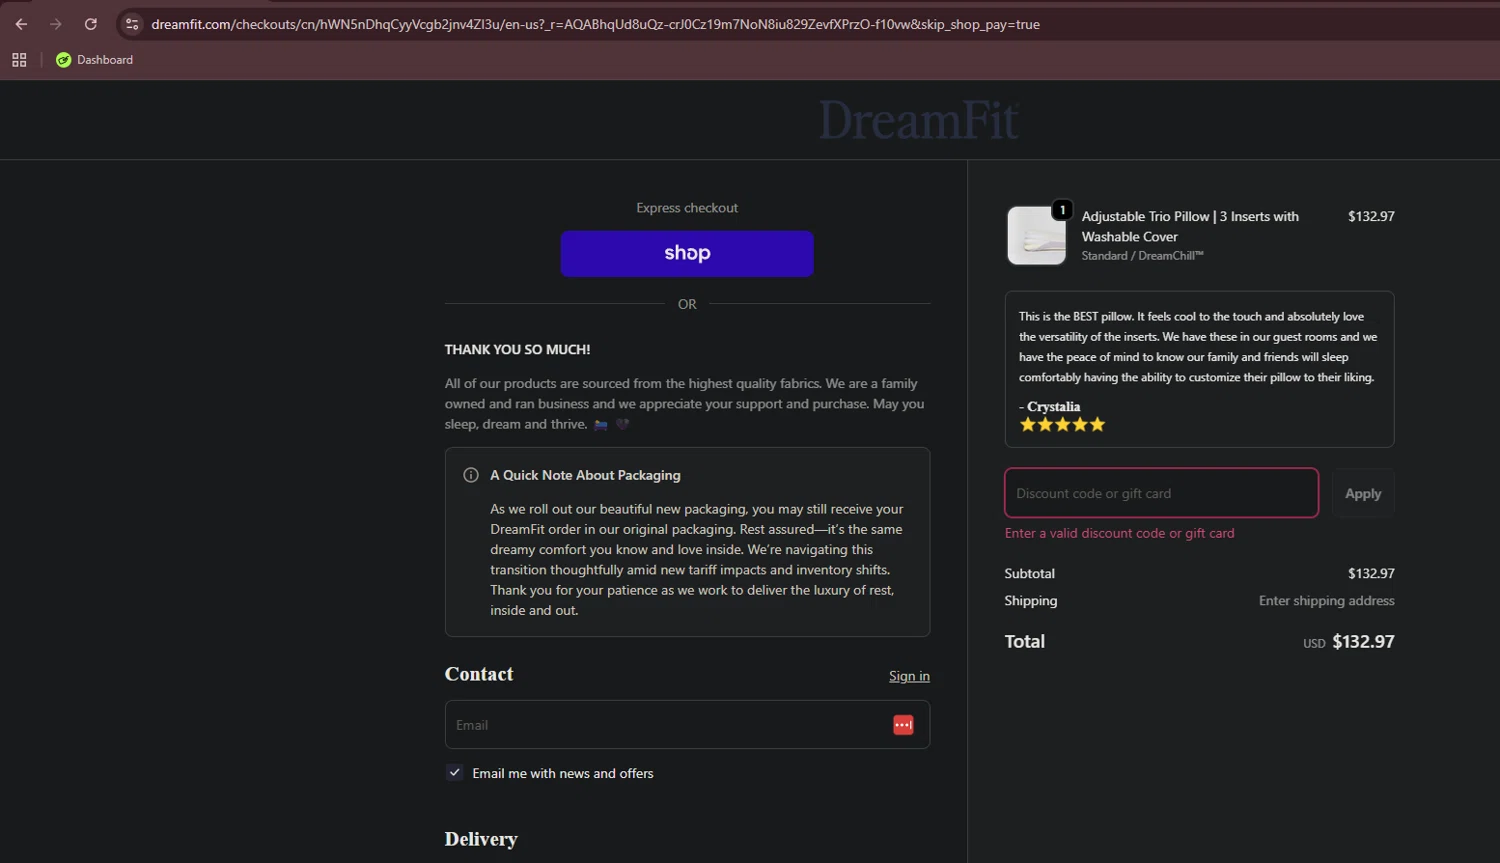Click the Total amount $132.97
This screenshot has width=1500, height=863.
click(1363, 642)
